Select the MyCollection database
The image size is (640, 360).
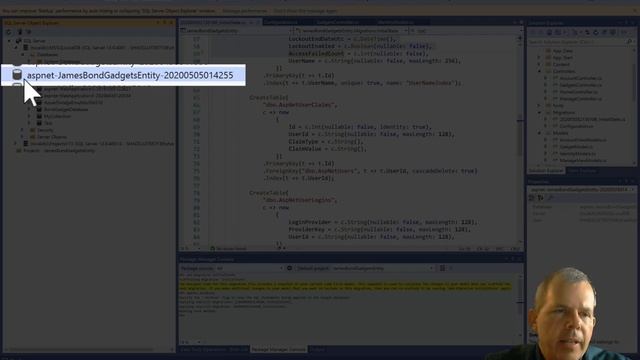pyautogui.click(x=57, y=116)
